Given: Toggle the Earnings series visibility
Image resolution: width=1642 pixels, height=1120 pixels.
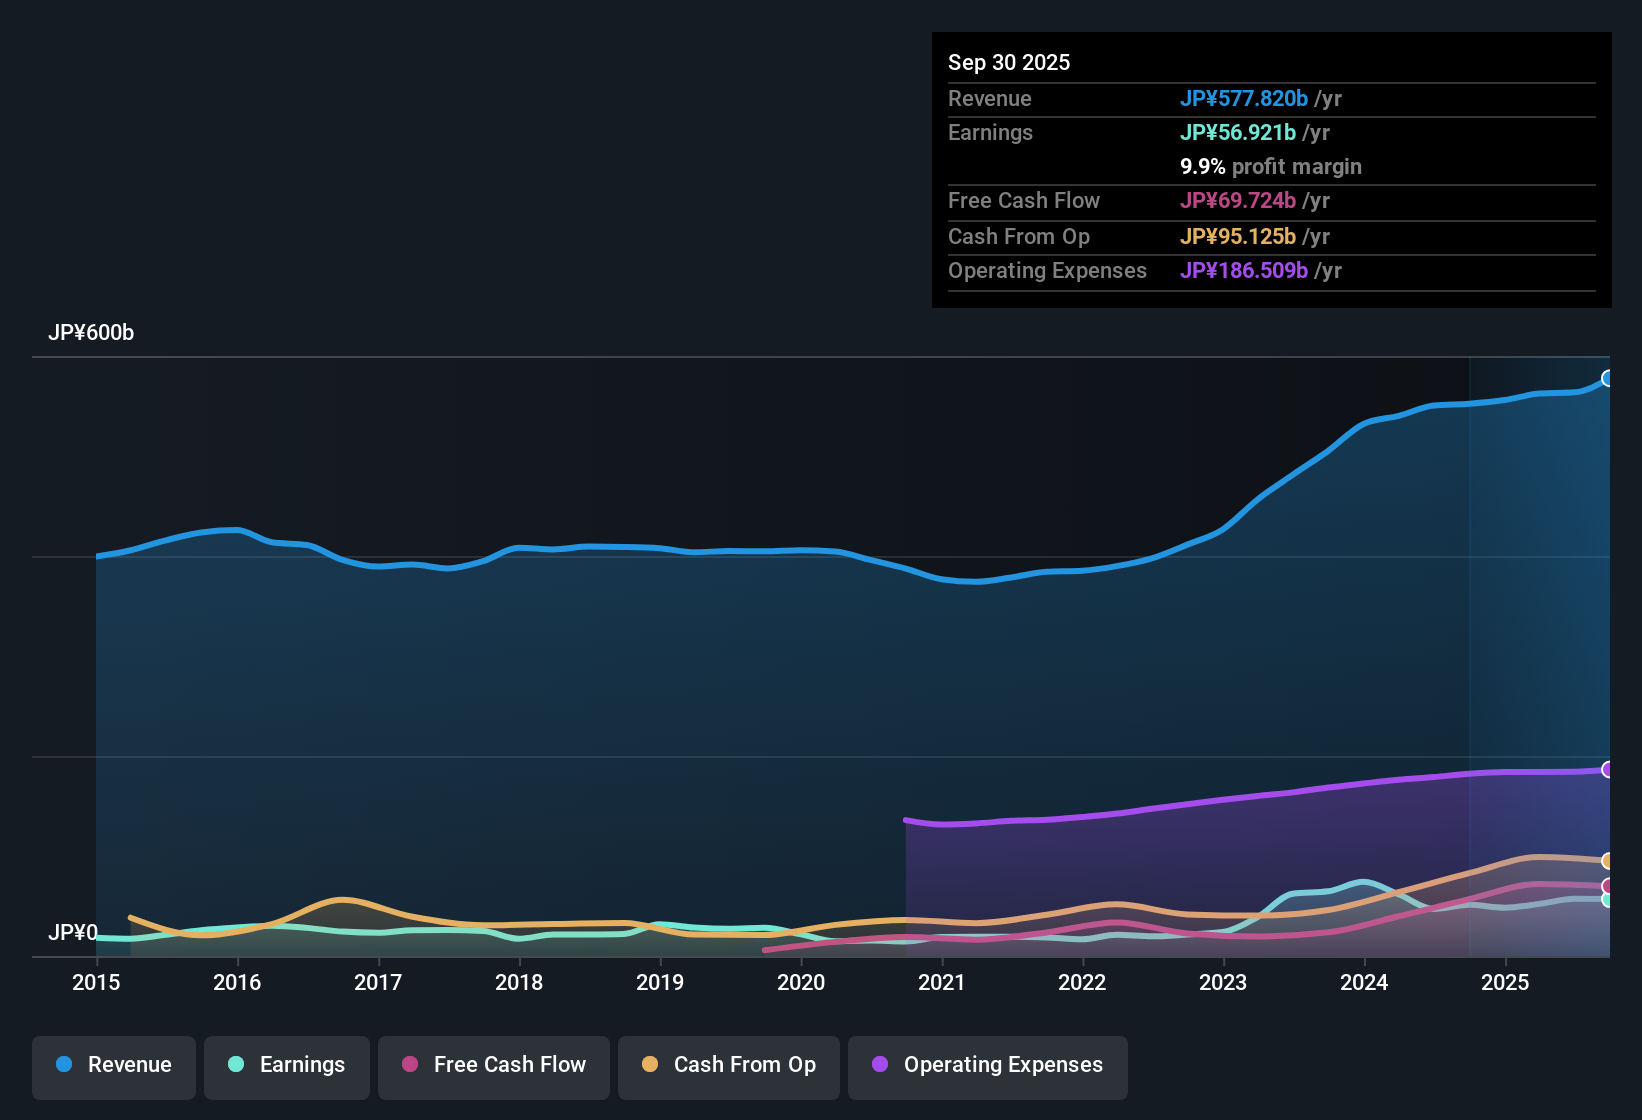Looking at the screenshot, I should tap(286, 1066).
